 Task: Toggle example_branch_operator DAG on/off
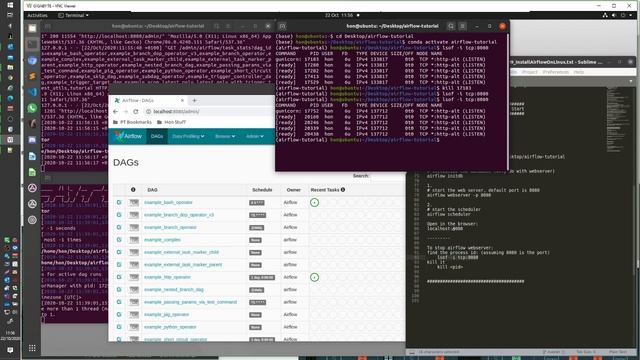click(134, 227)
